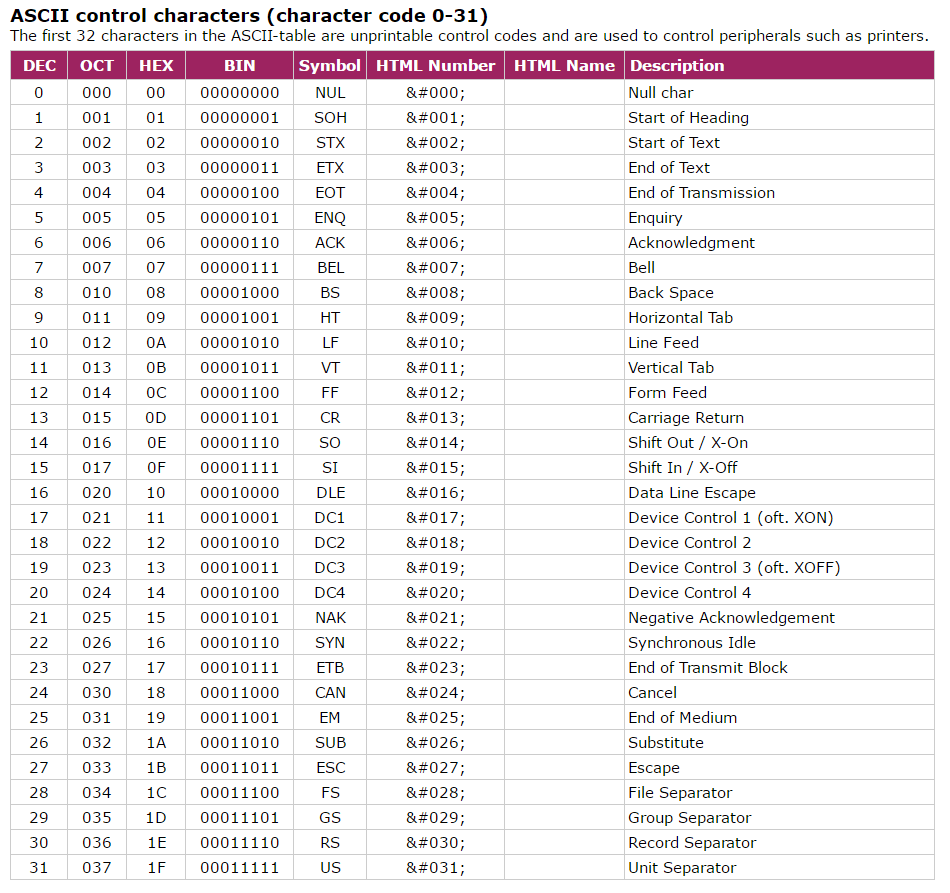Click the binary value 00001001
Image resolution: width=950 pixels, height=893 pixels.
pos(239,318)
